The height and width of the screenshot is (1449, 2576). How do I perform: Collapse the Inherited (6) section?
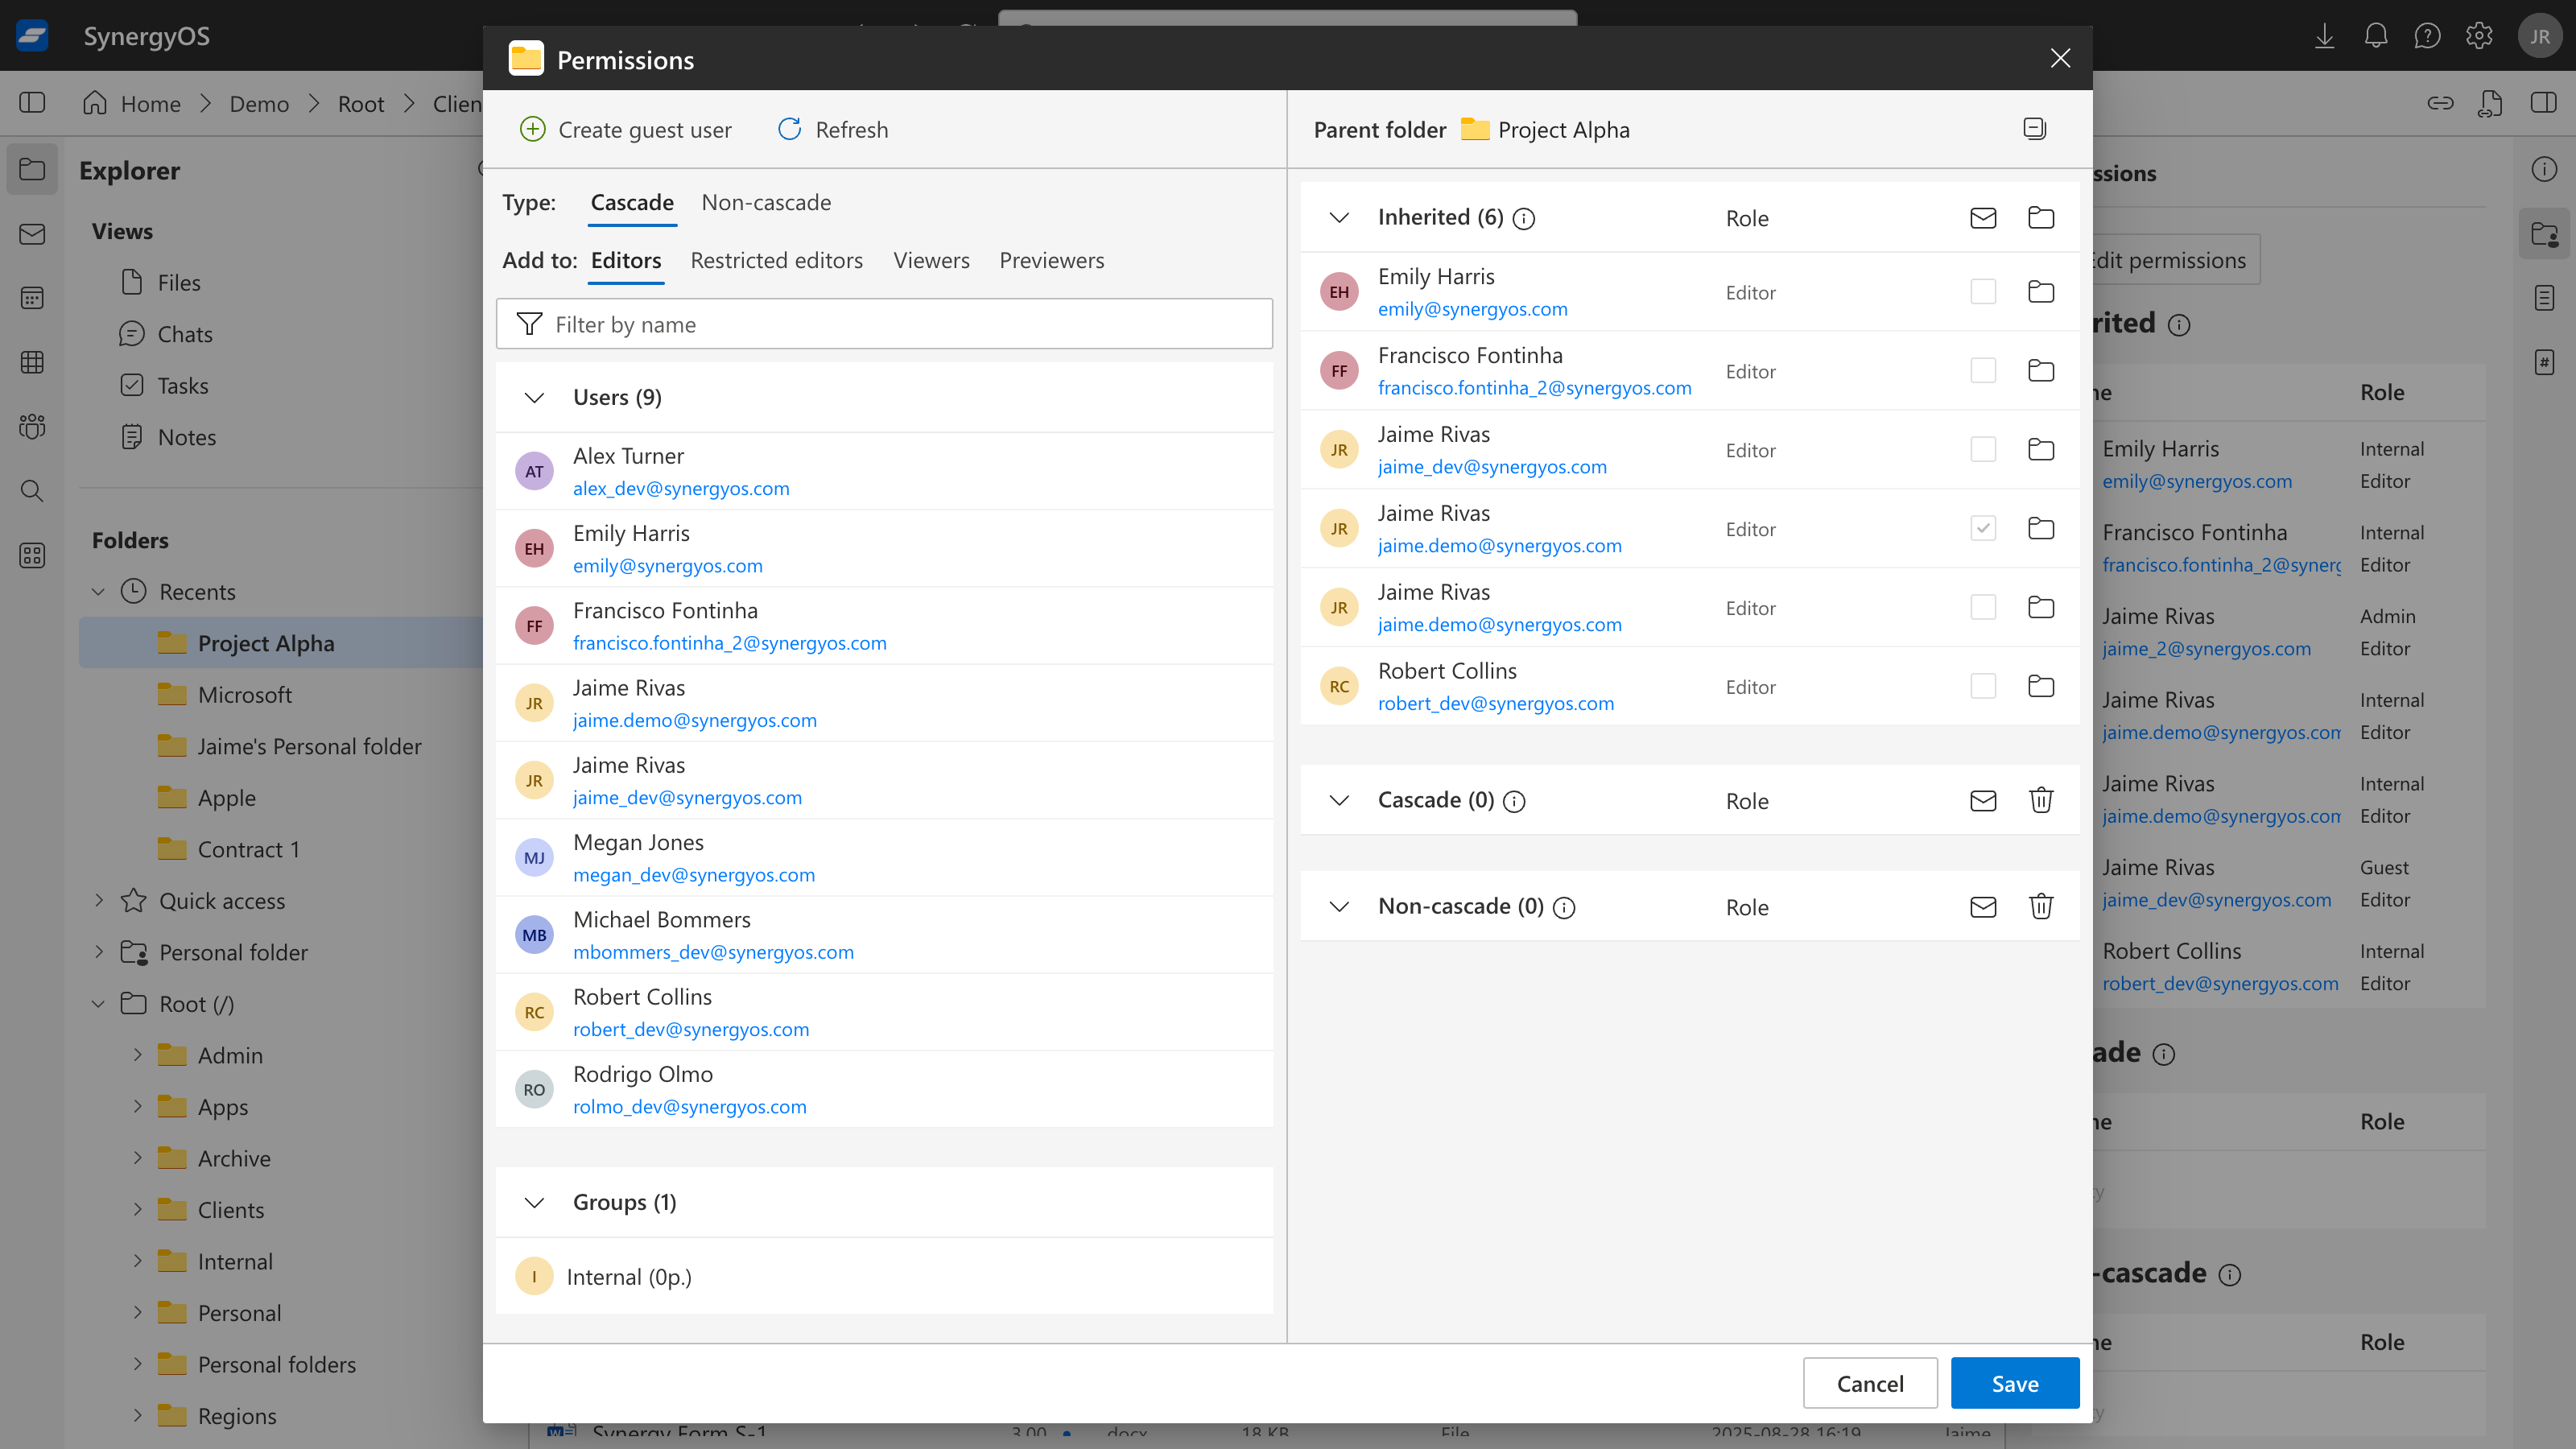pos(1339,218)
